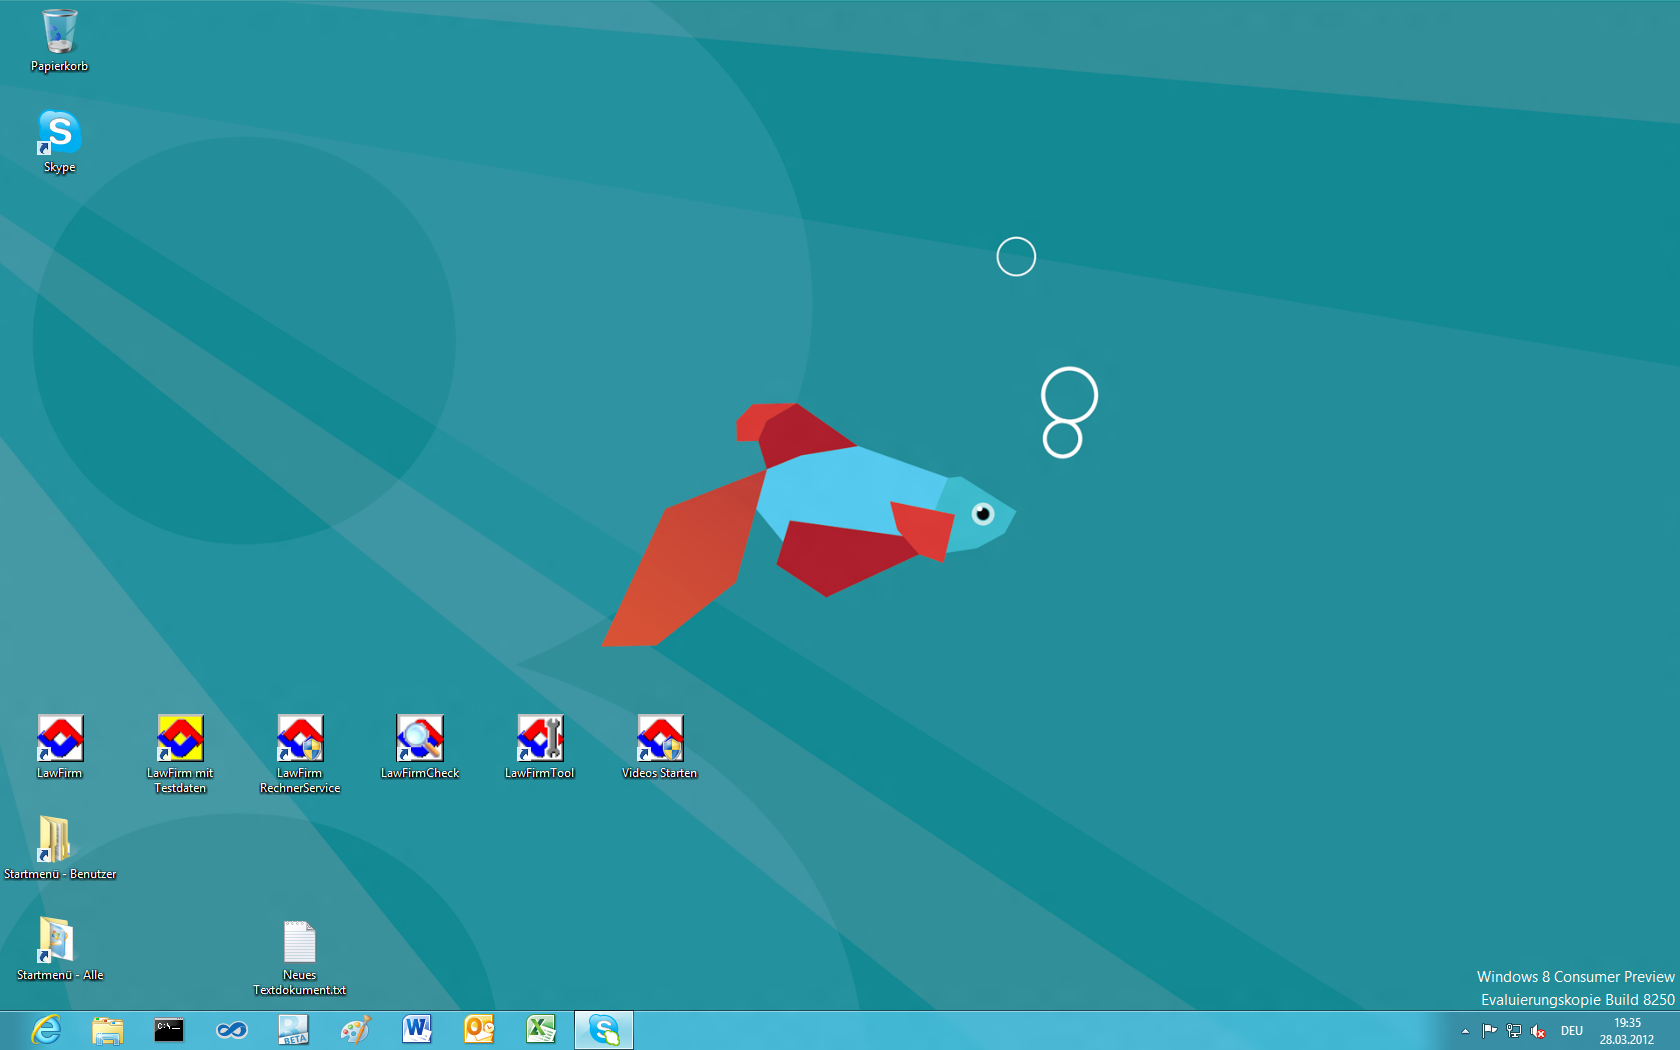
Task: Click the muted volume speaker icon
Action: pyautogui.click(x=1538, y=1031)
